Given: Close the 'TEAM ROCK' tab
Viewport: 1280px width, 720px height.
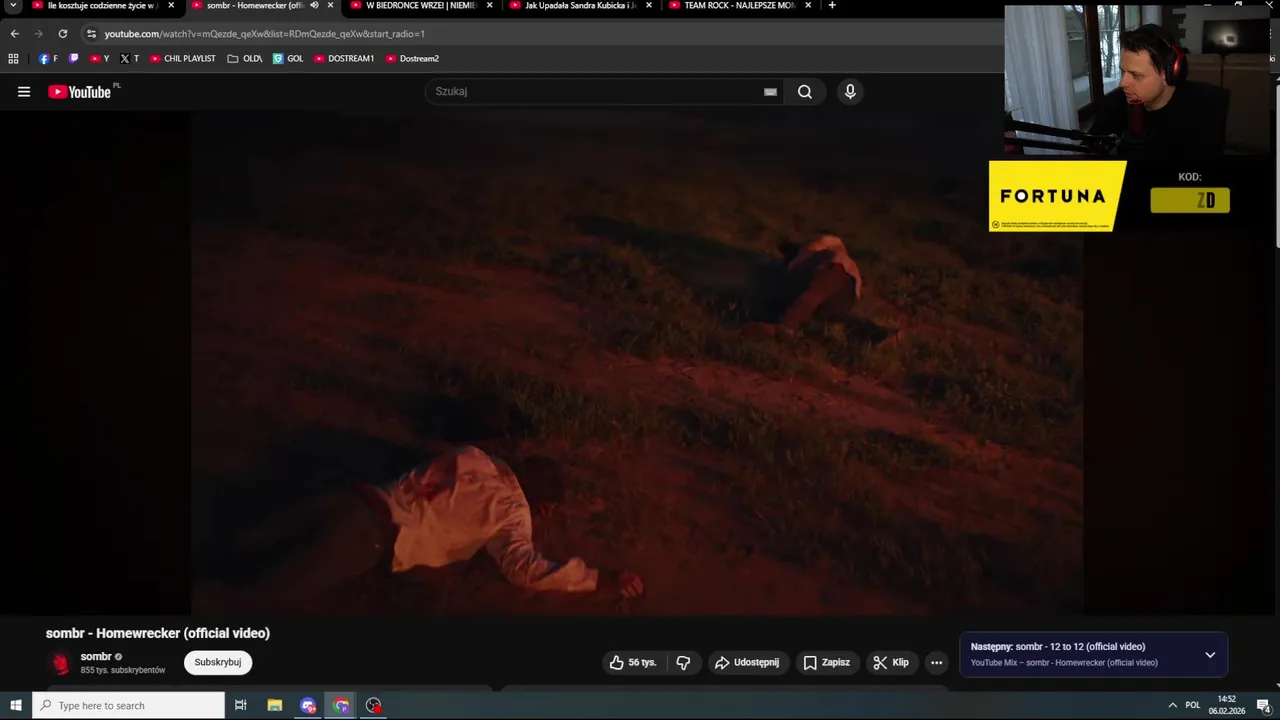Looking at the screenshot, I should click(x=808, y=5).
